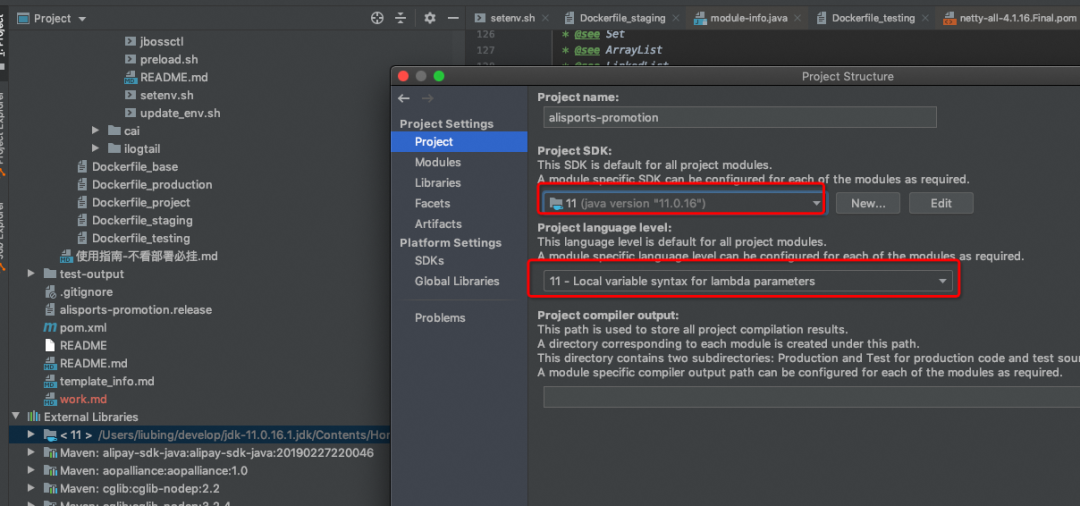The height and width of the screenshot is (506, 1080).
Task: Open Project language level dropdown
Action: click(x=748, y=281)
